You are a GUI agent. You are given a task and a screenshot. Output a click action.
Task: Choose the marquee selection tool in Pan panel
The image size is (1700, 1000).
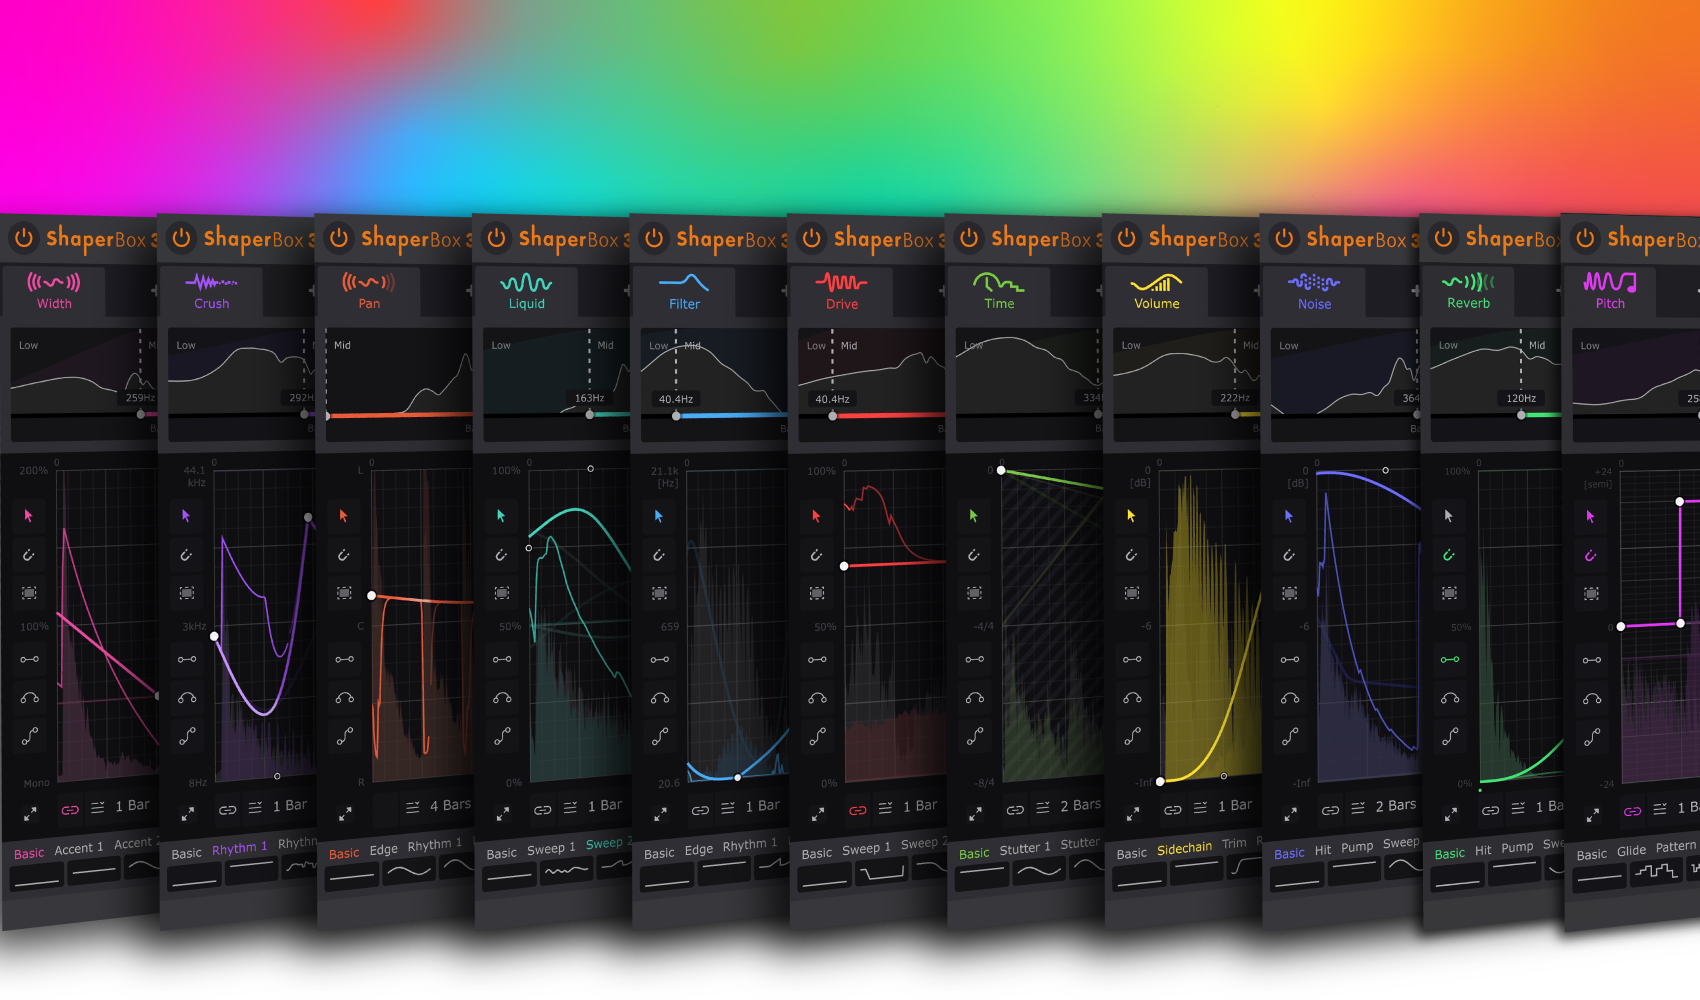pos(344,593)
